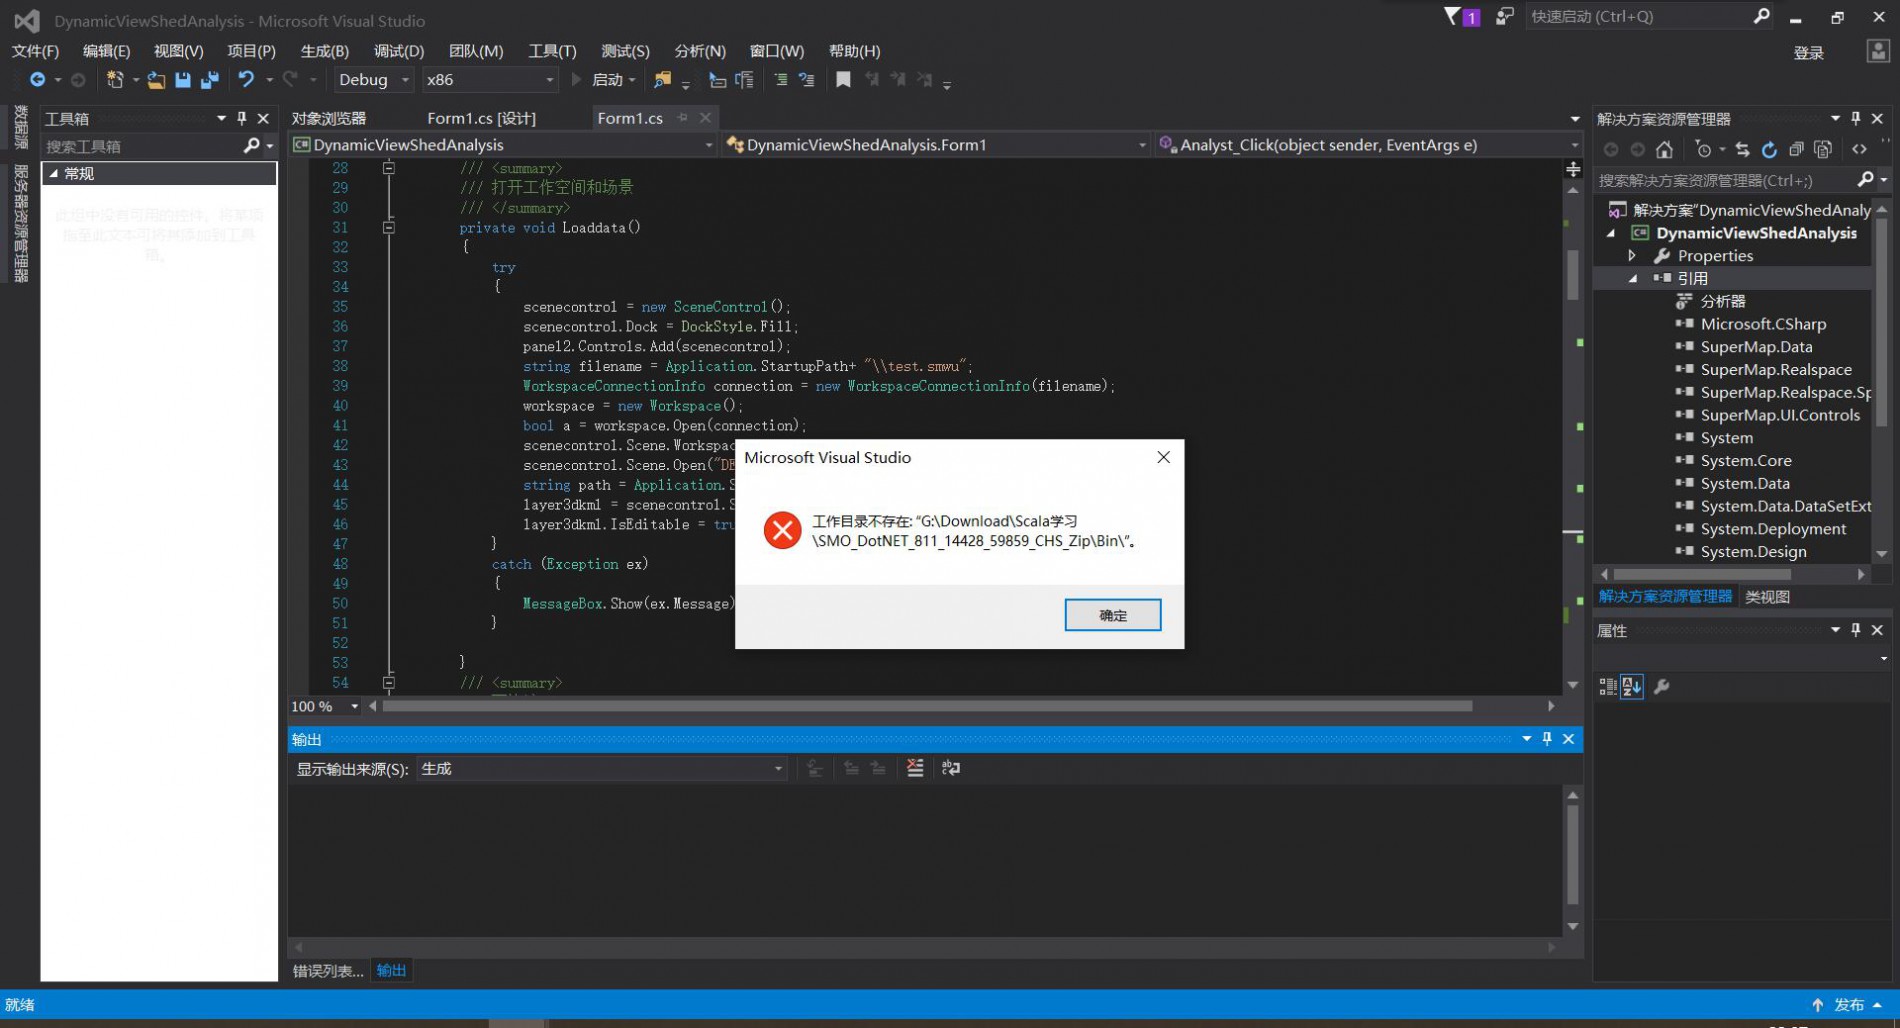
Task: Open the x86 platform dropdown
Action: (489, 80)
